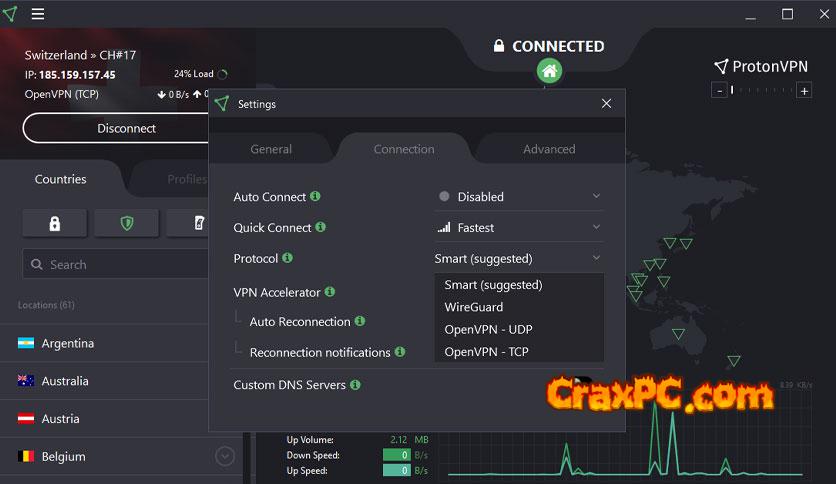Click Auto Reconnection info icon
This screenshot has width=836, height=484.
tap(360, 321)
